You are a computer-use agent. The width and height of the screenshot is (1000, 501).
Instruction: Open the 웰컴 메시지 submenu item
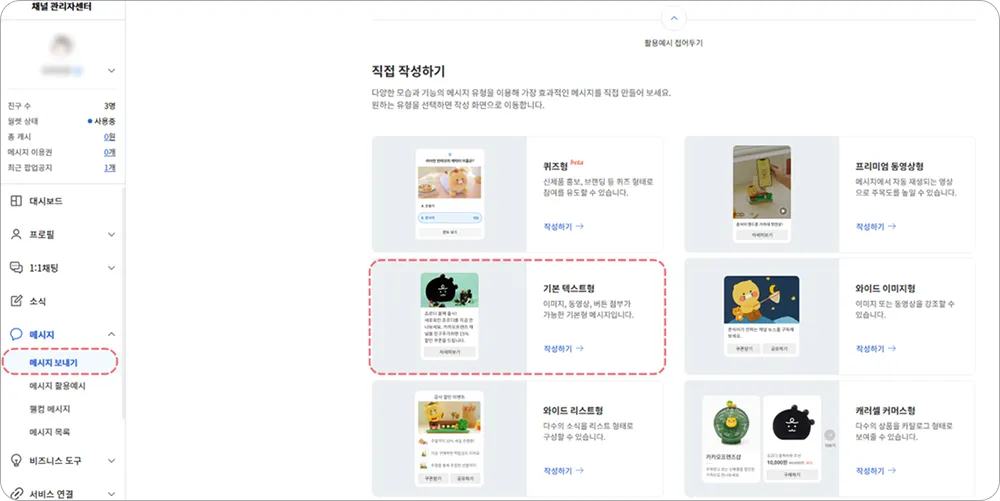click(50, 409)
